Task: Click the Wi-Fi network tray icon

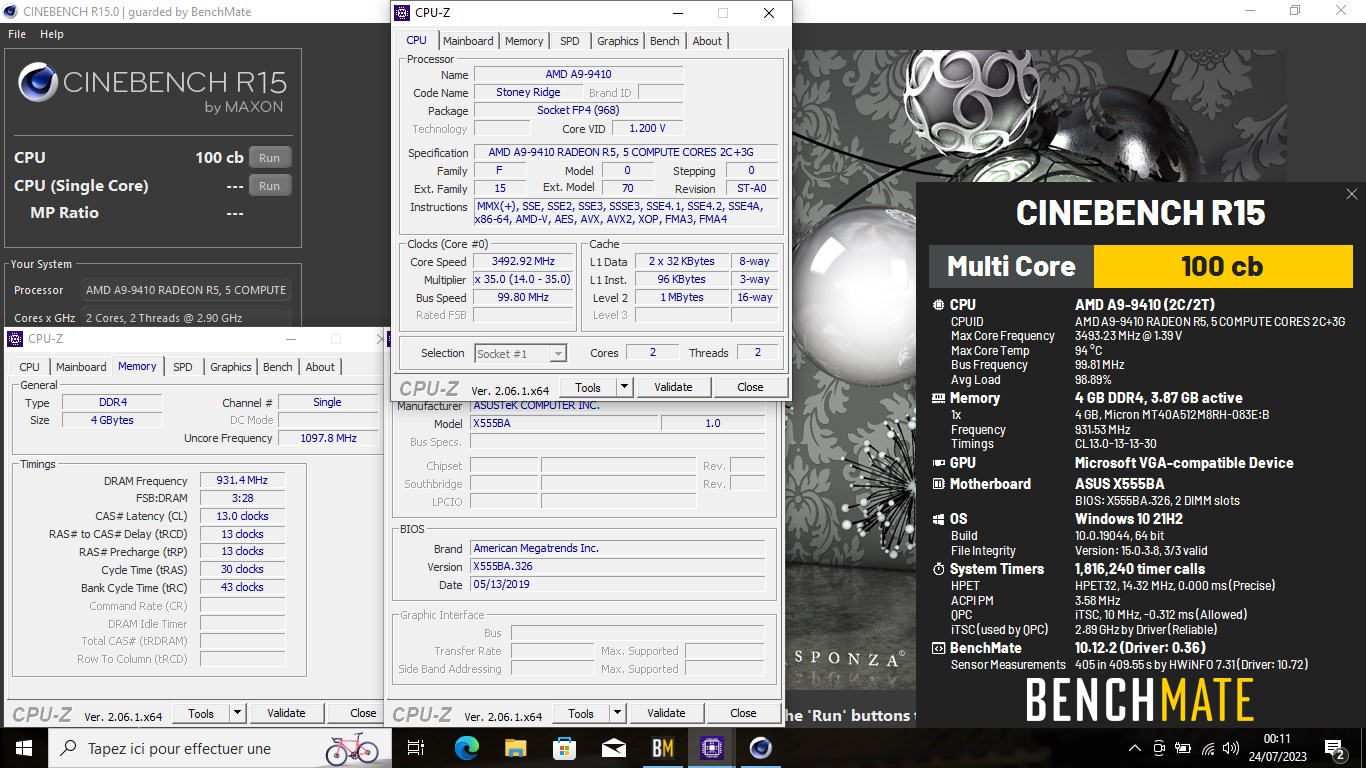Action: pos(1208,748)
